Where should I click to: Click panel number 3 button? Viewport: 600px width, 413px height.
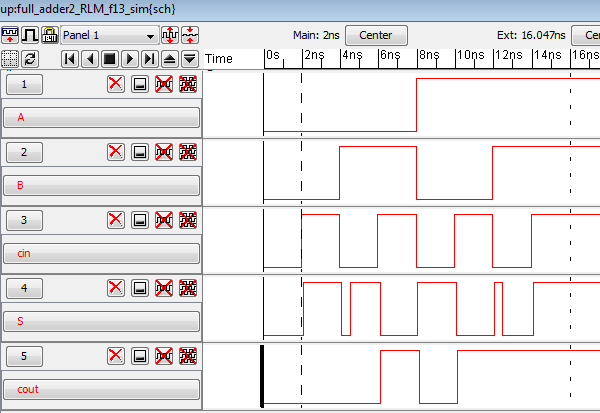(x=24, y=220)
